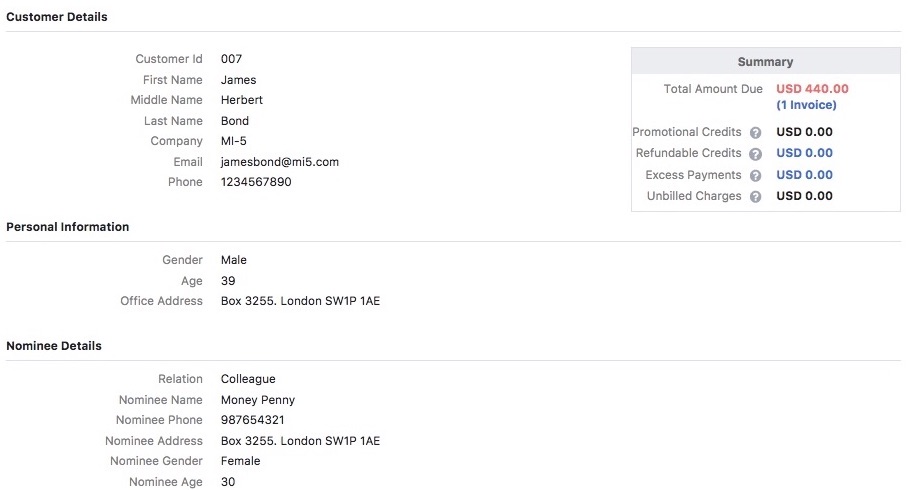
Task: Click the Nominee Details section heading
Action: click(54, 346)
